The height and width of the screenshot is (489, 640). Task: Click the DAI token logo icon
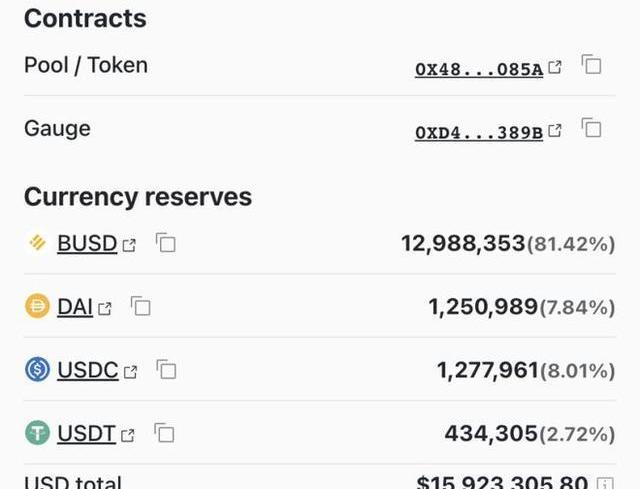(x=37, y=307)
